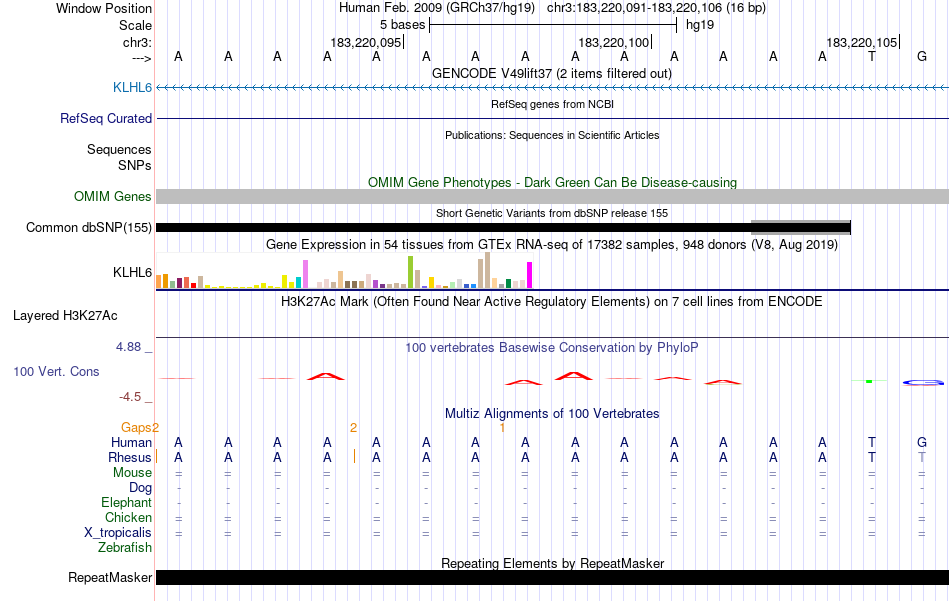Click the Human Feb. 2009 assembly position header
The height and width of the screenshot is (601, 950).
point(552,8)
